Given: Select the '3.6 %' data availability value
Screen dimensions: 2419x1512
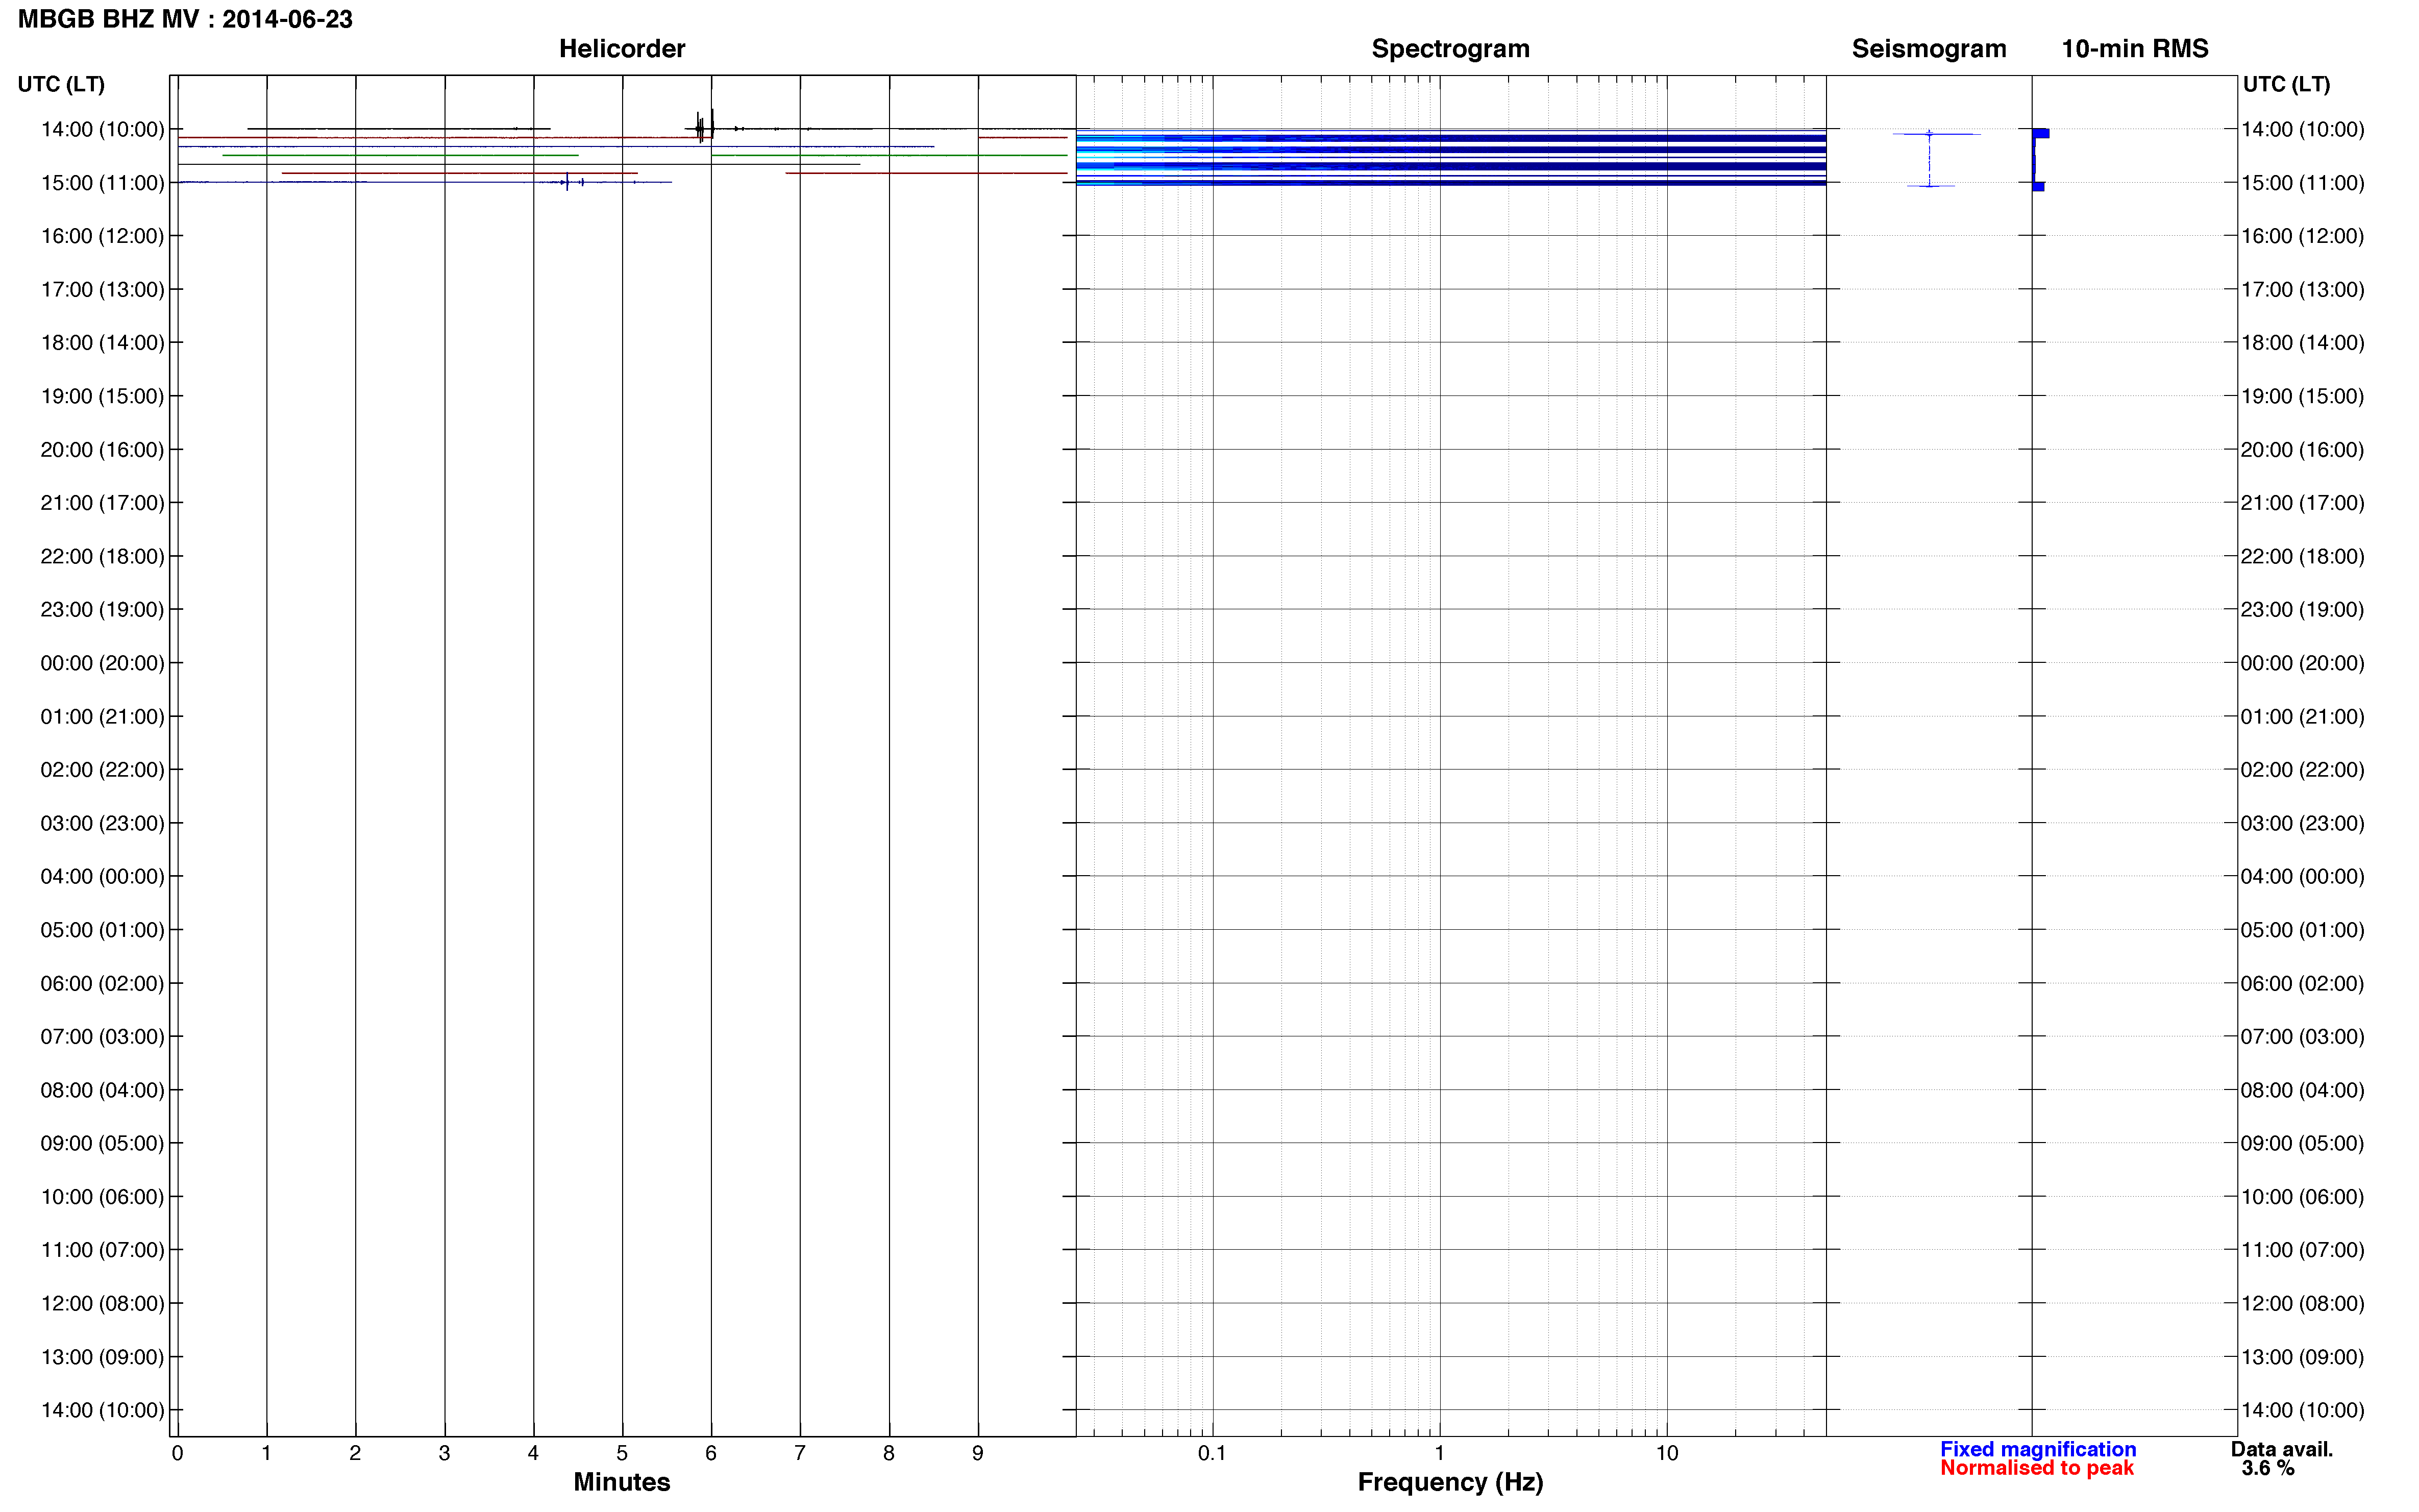Looking at the screenshot, I should click(2268, 1468).
